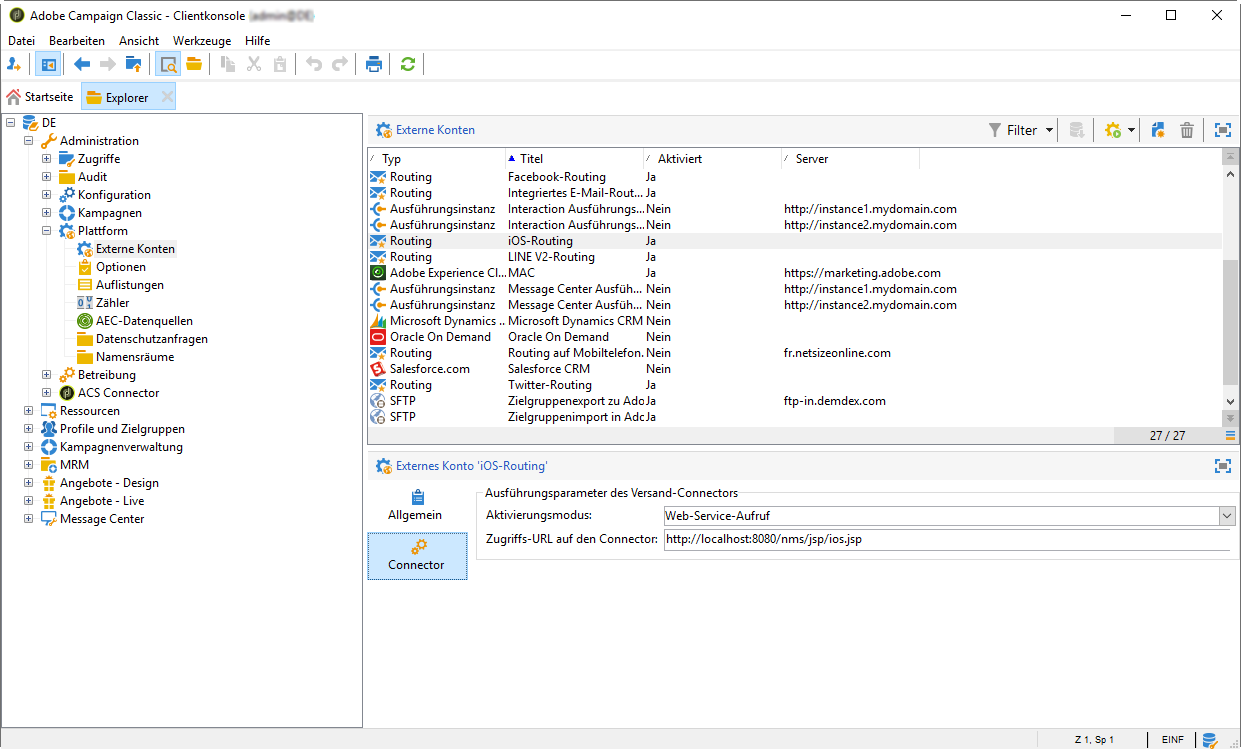Sort the list by Typ column
The width and height of the screenshot is (1241, 749).
(x=436, y=159)
